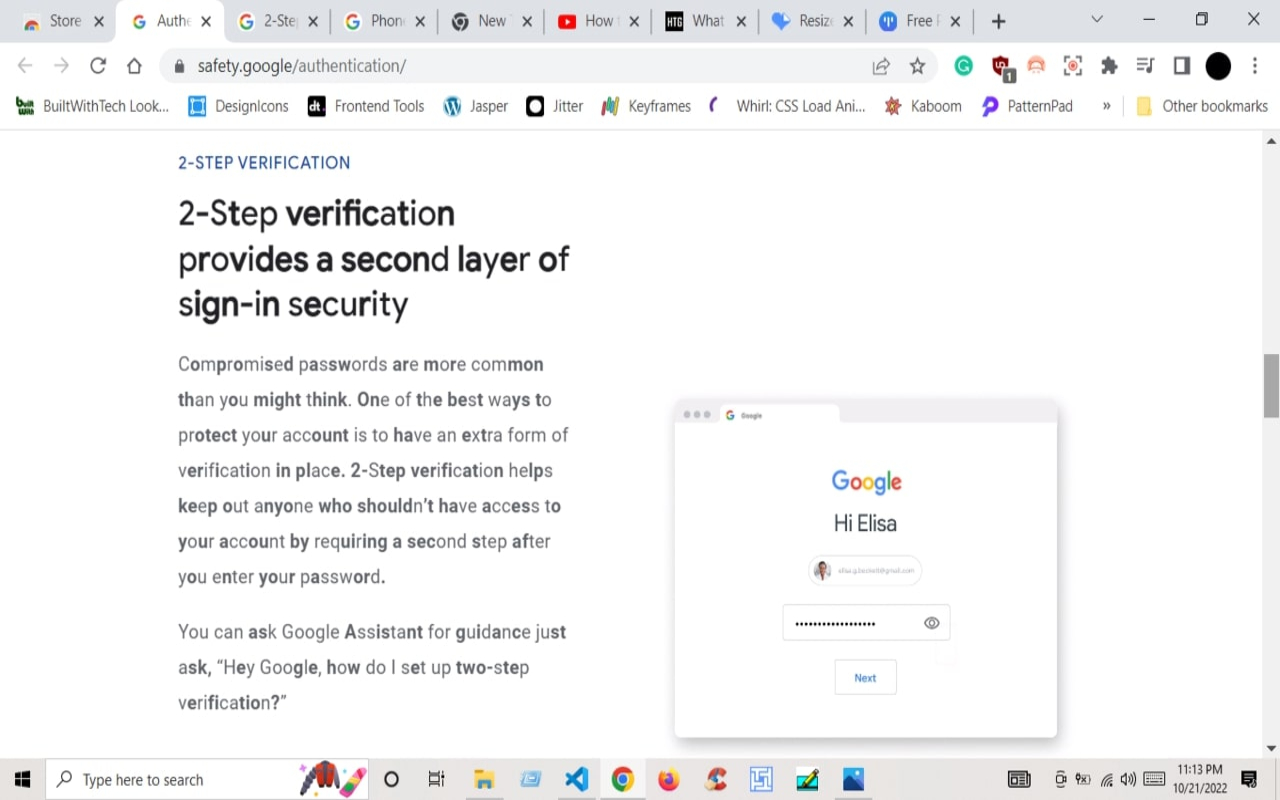
Task: Open the Jitter bookmark
Action: point(555,106)
